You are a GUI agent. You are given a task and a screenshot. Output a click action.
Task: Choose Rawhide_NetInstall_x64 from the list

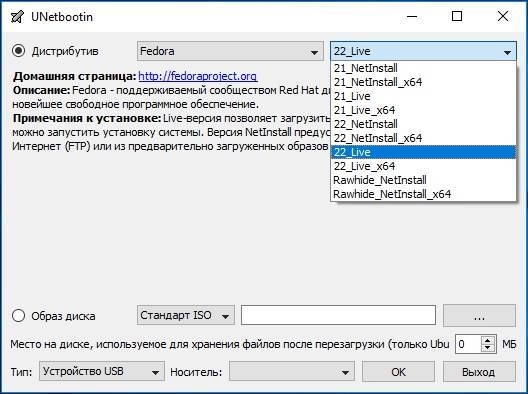click(423, 194)
